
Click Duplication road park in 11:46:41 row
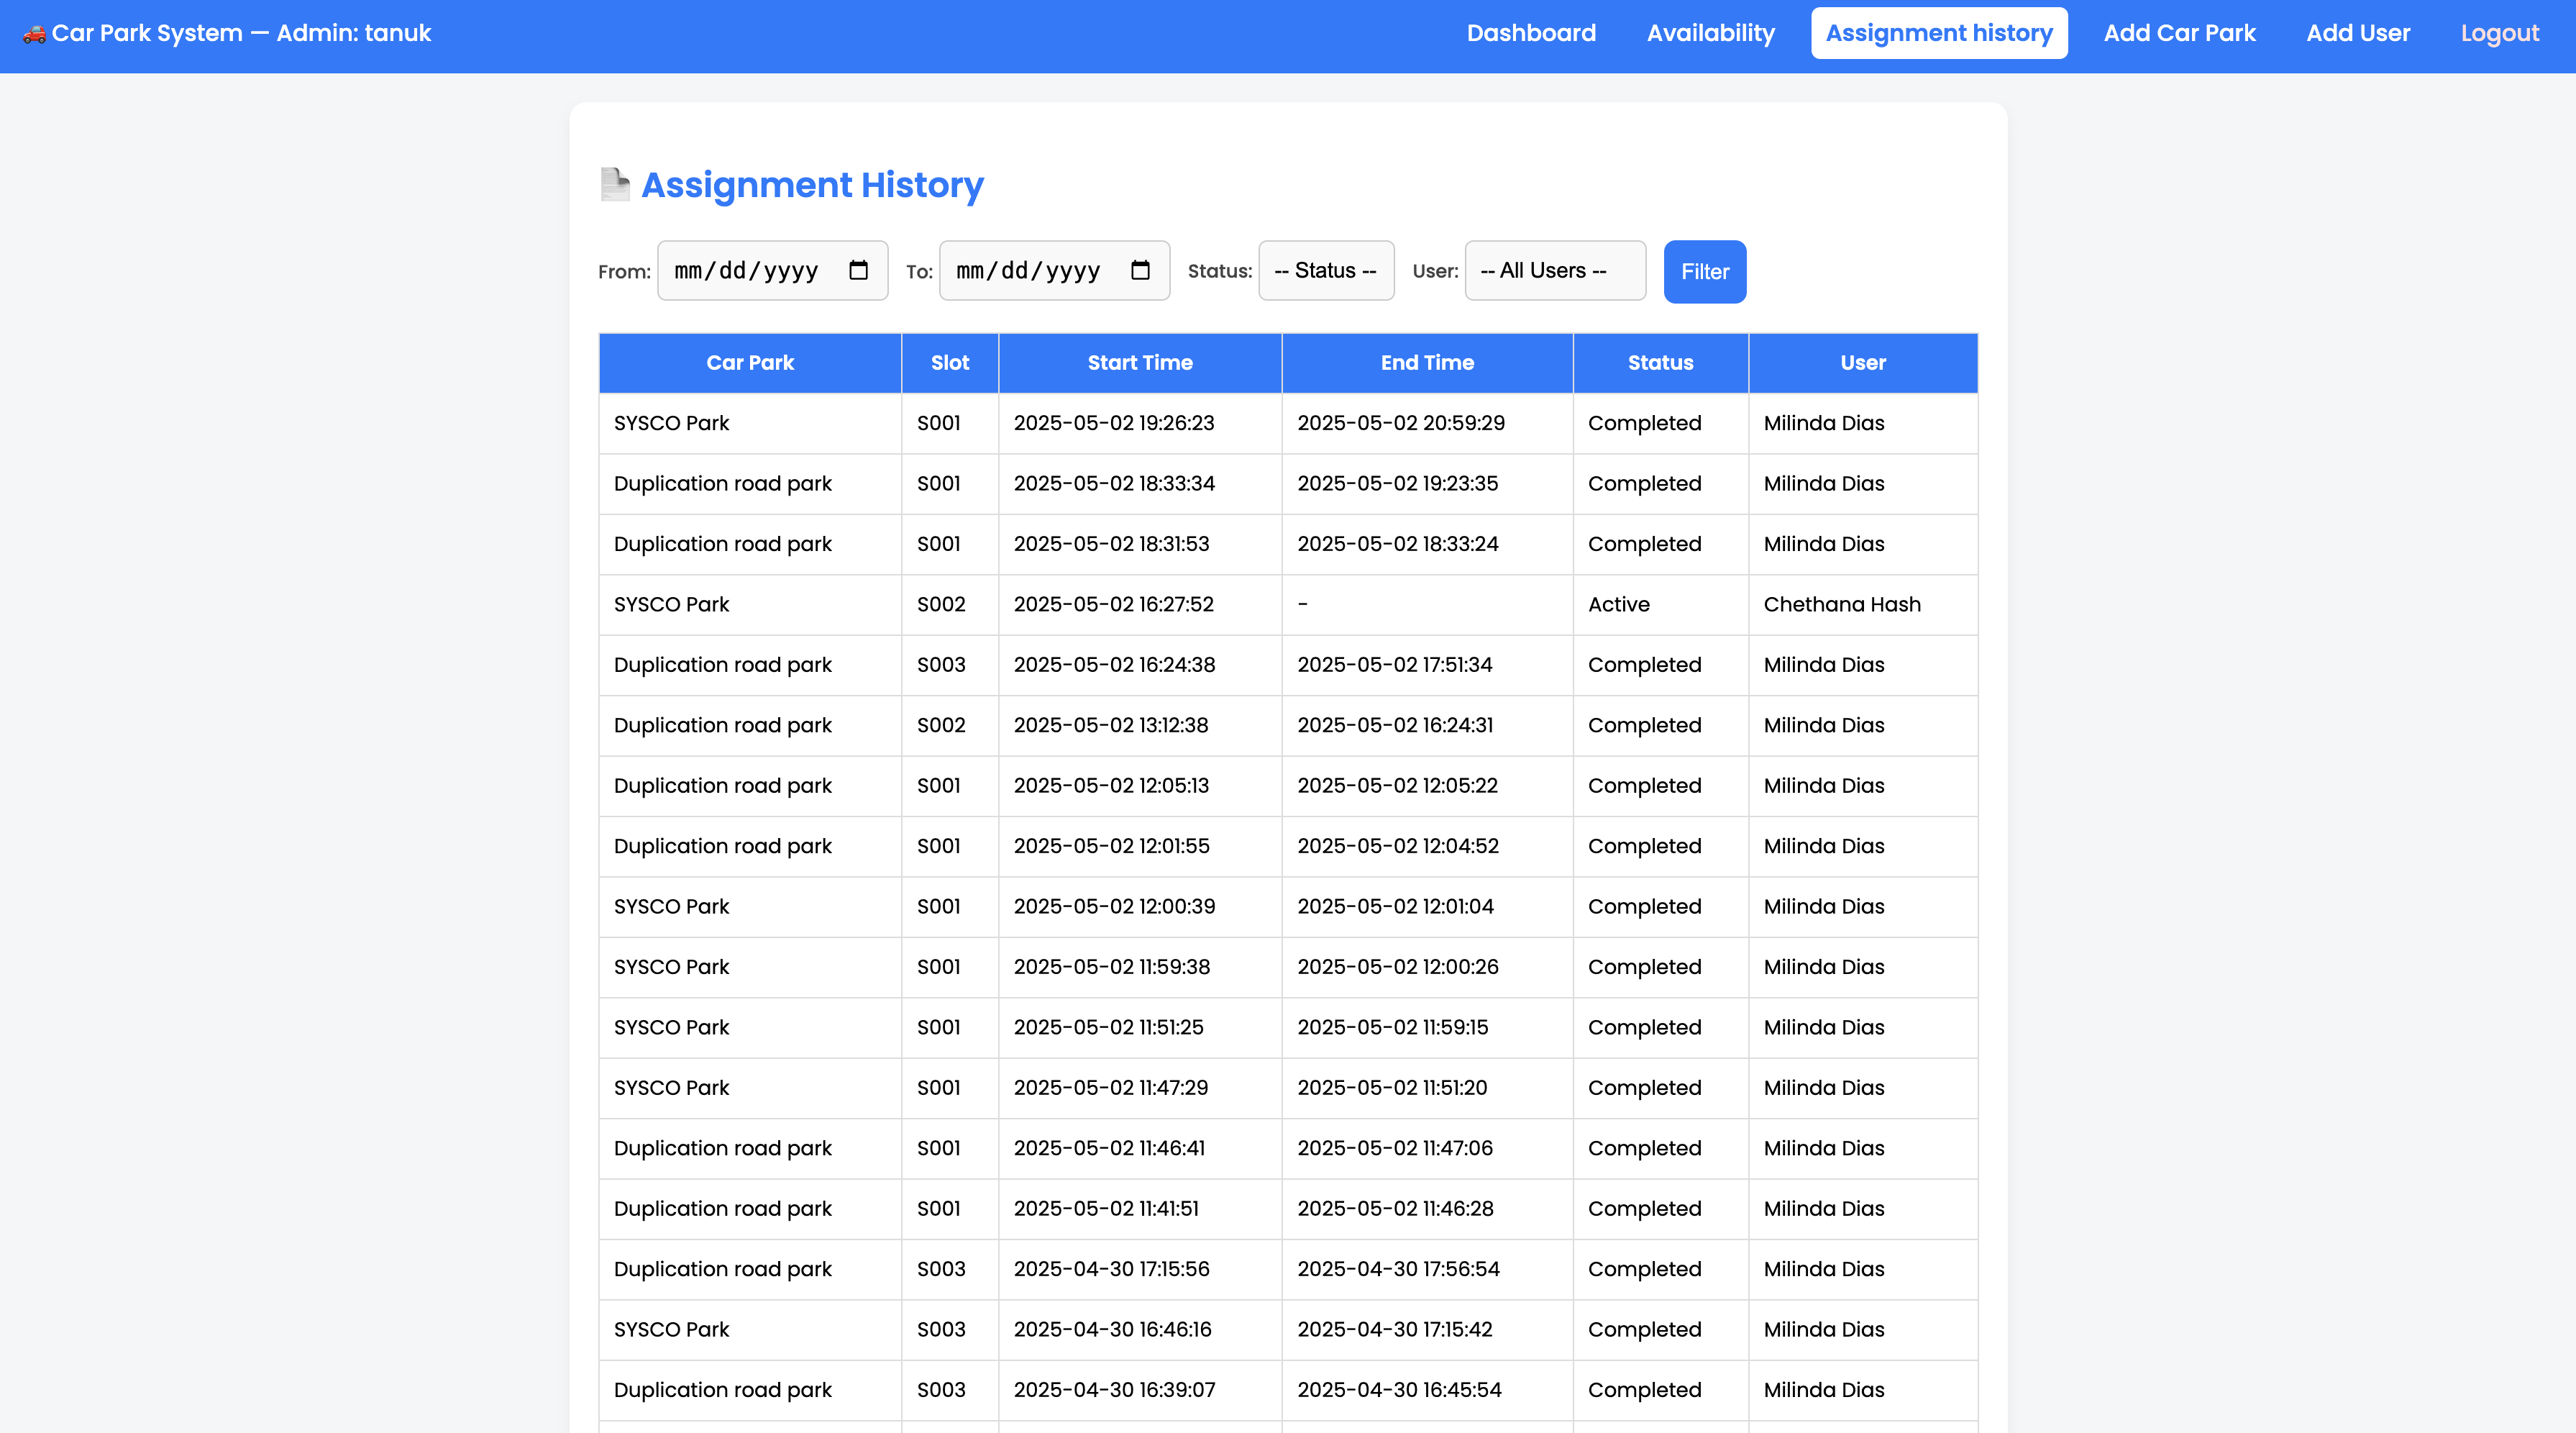[x=722, y=1148]
